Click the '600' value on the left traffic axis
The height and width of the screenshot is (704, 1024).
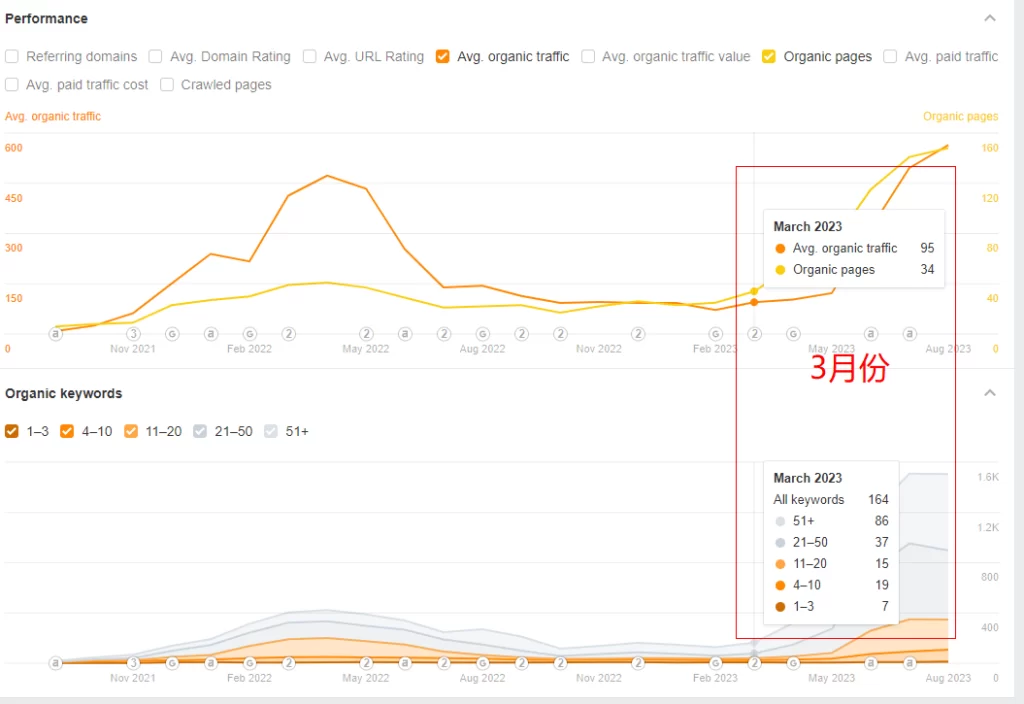14,148
